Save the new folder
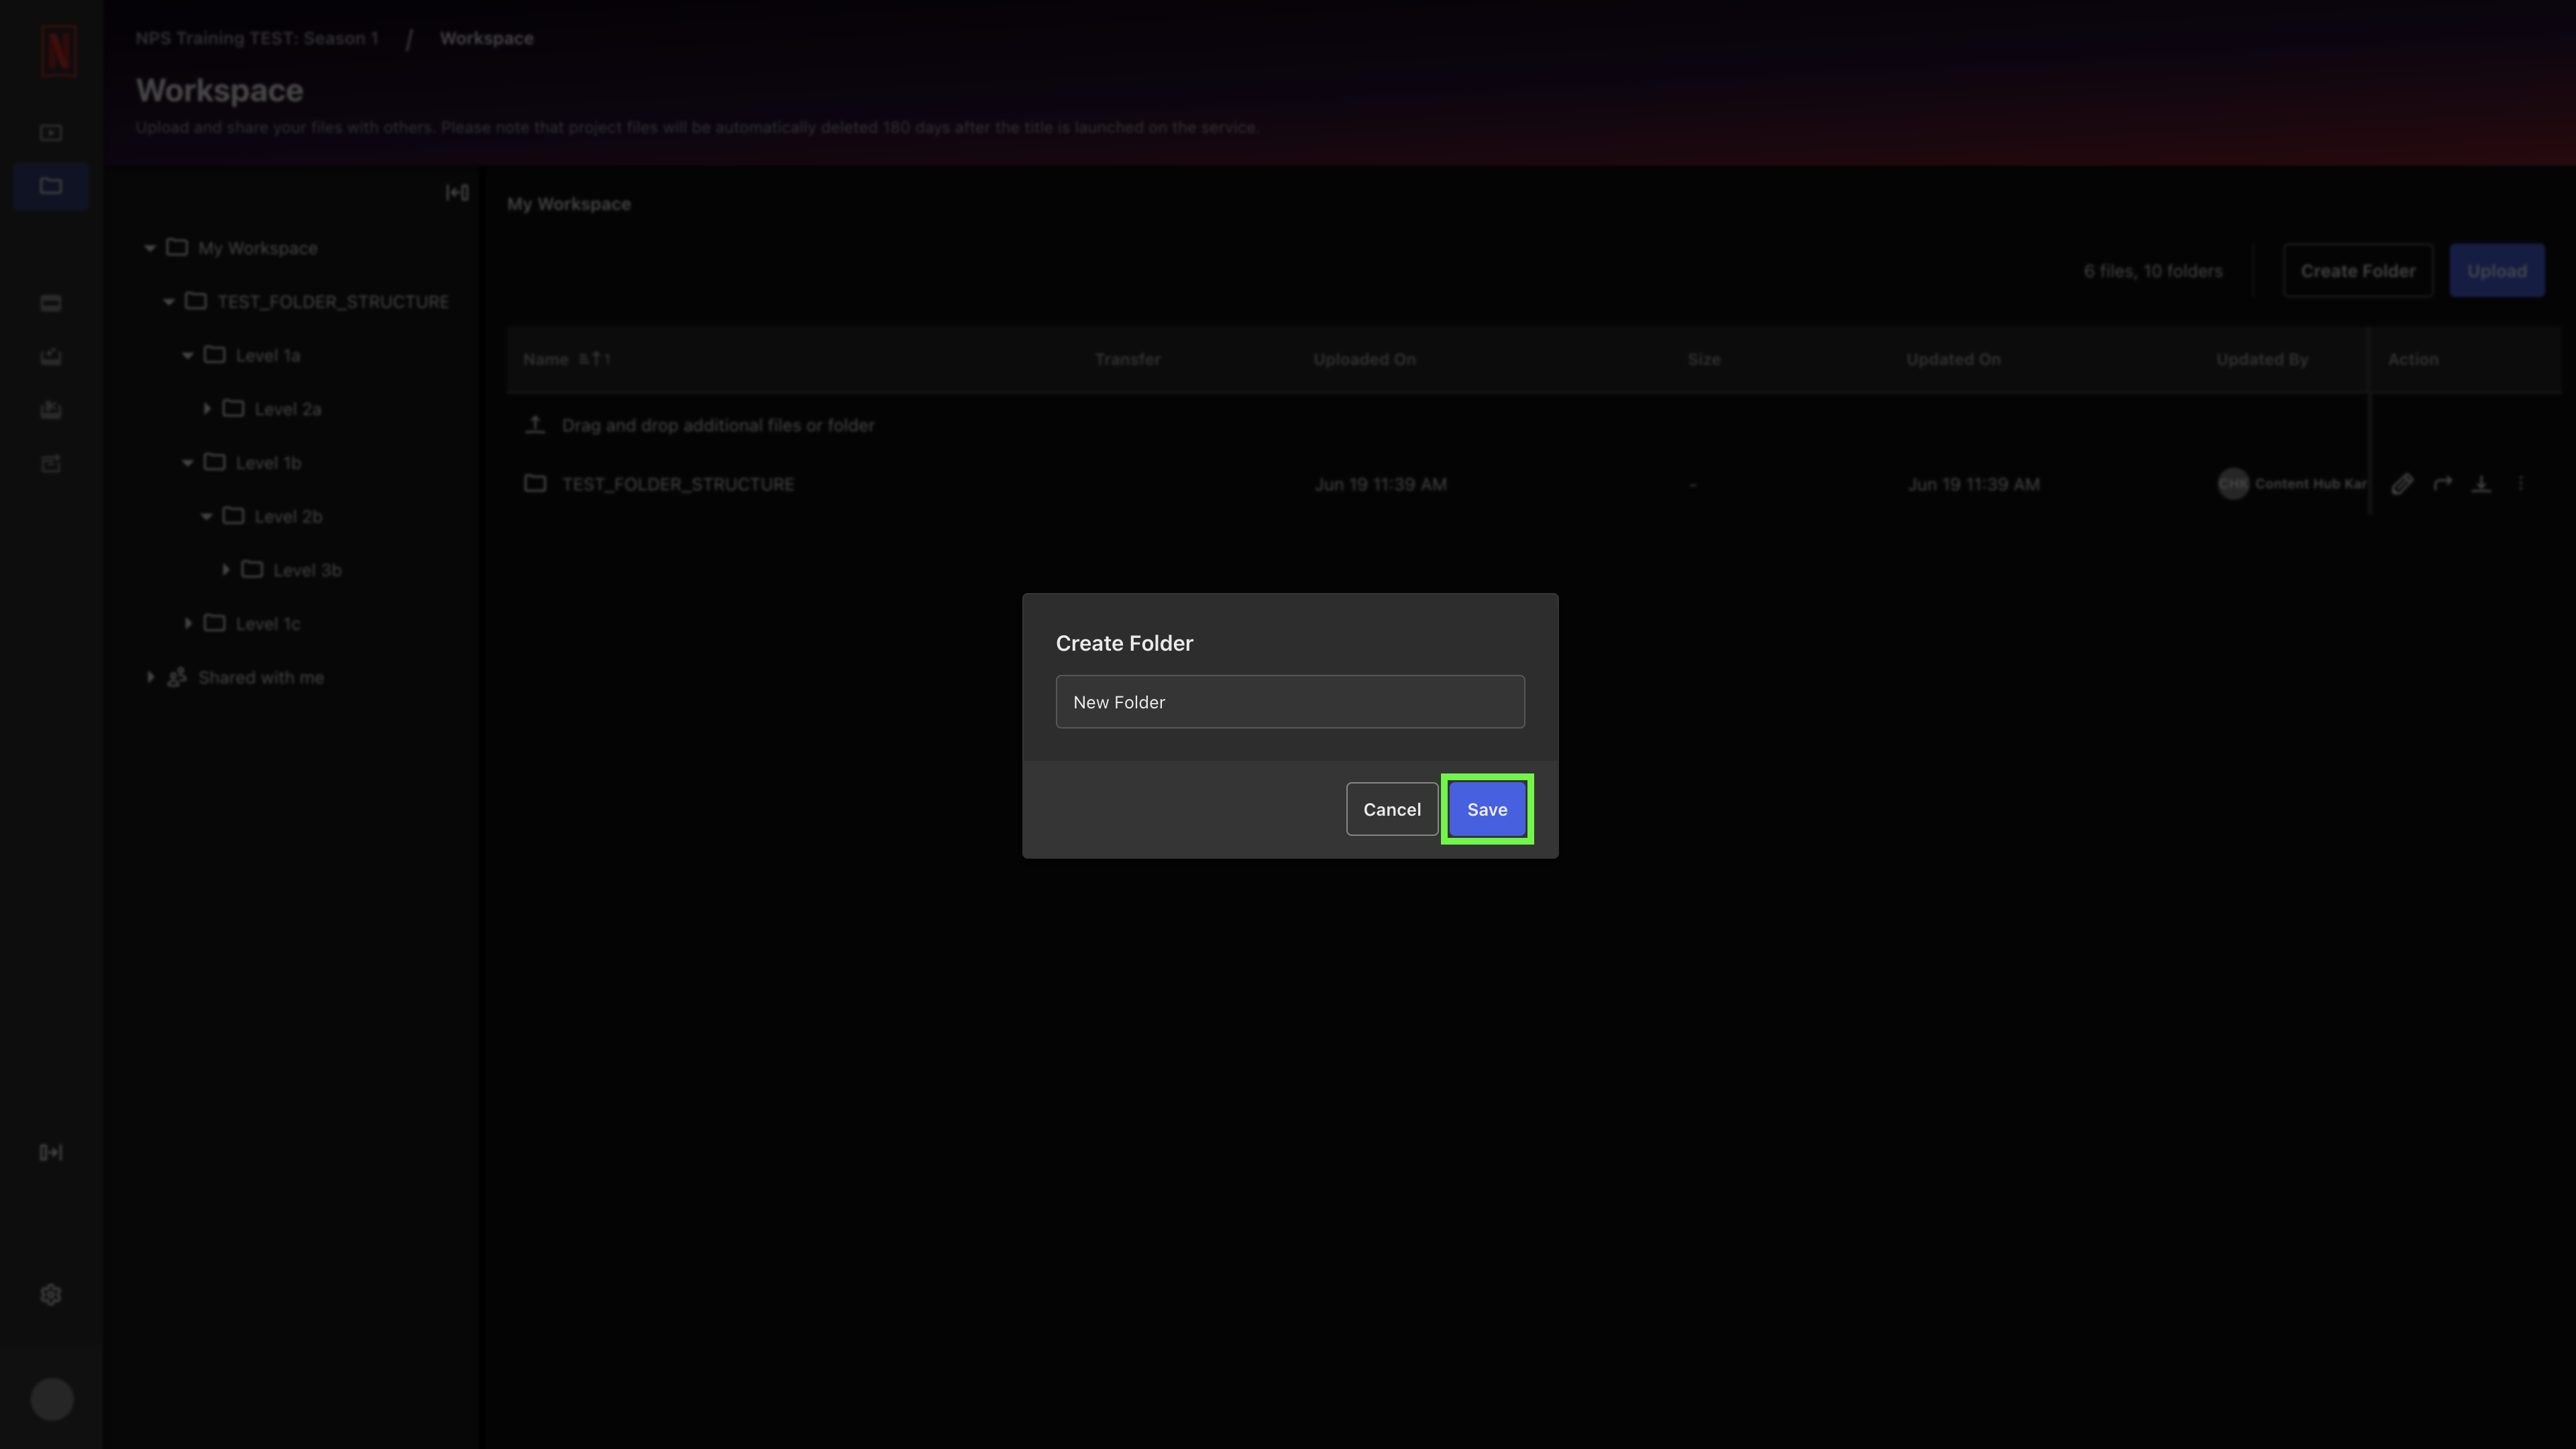 coord(1487,809)
